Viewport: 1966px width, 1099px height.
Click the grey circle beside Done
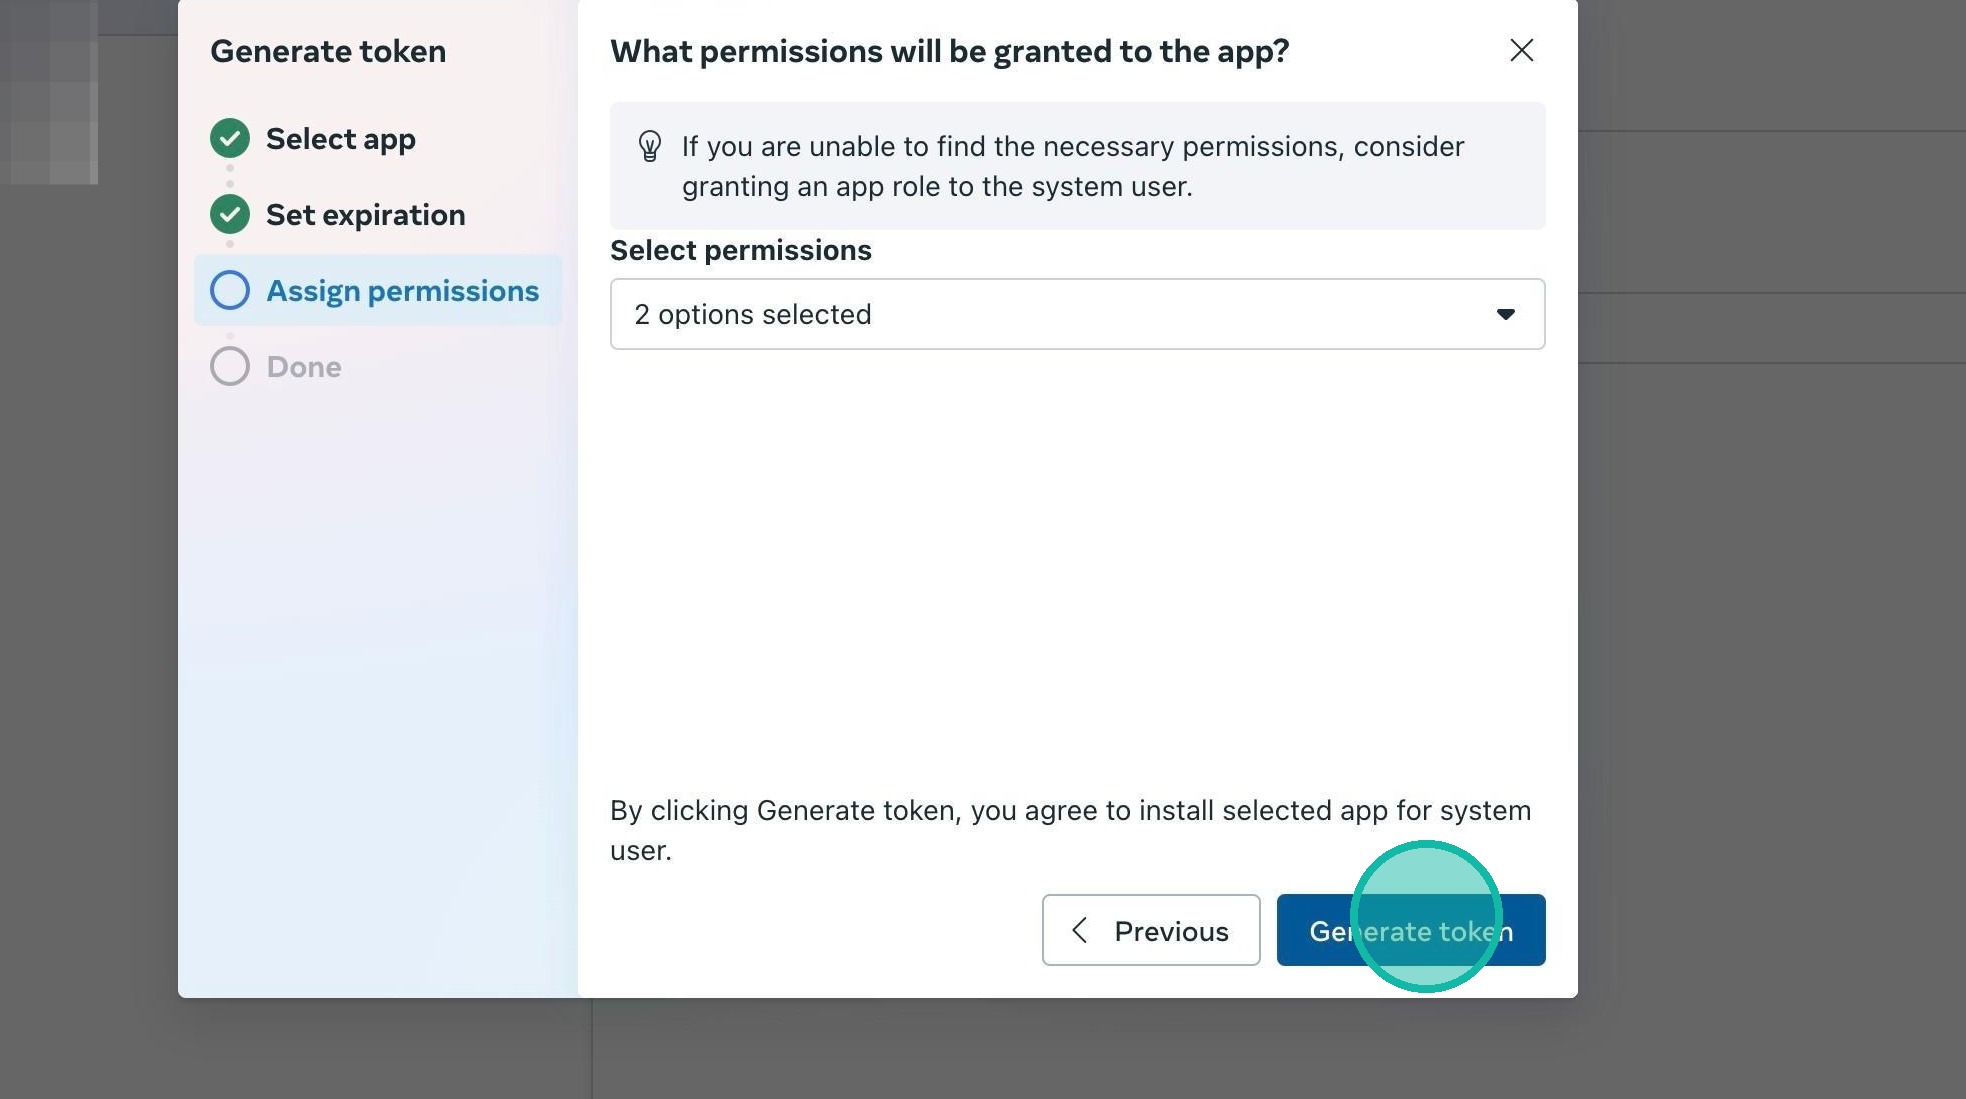click(x=230, y=366)
